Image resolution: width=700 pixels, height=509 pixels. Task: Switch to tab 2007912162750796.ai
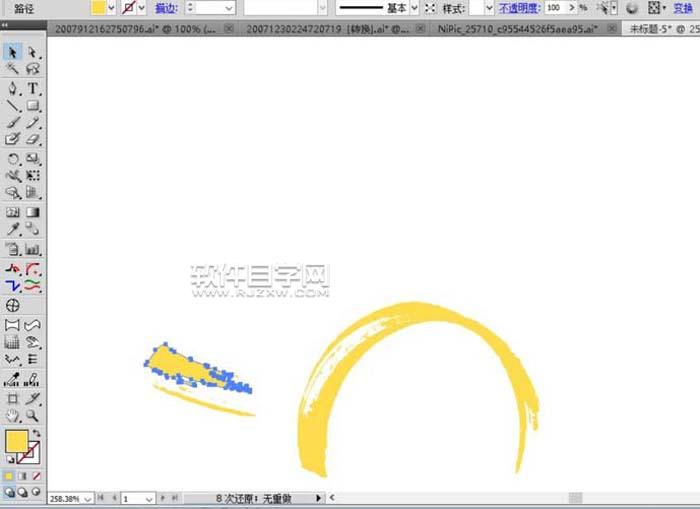coord(135,29)
